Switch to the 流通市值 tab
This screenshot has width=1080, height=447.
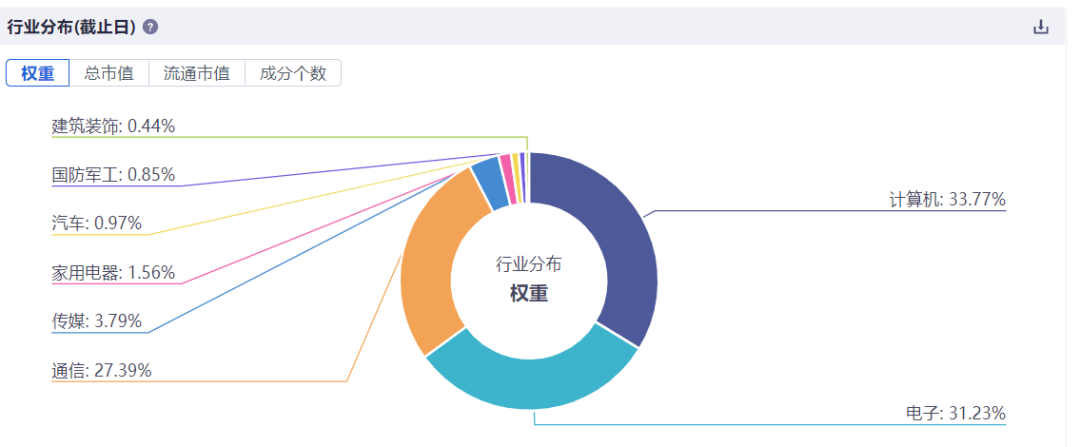pyautogui.click(x=196, y=73)
